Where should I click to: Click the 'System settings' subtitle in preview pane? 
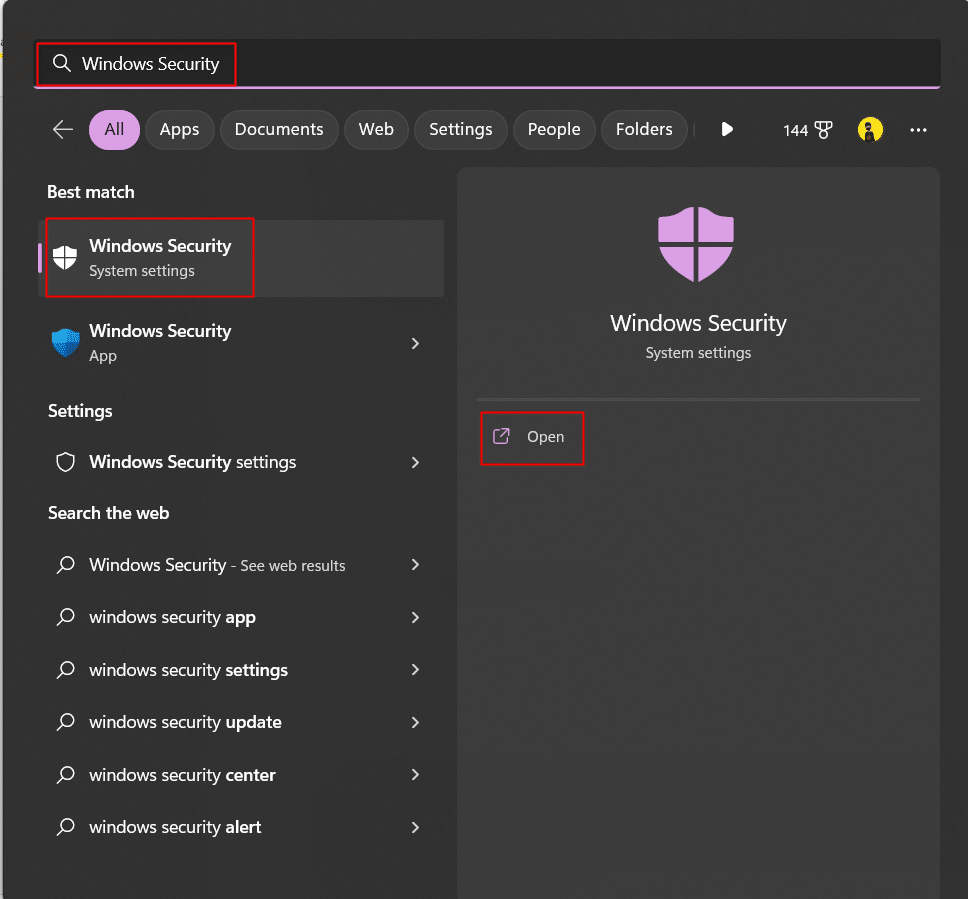[x=698, y=353]
